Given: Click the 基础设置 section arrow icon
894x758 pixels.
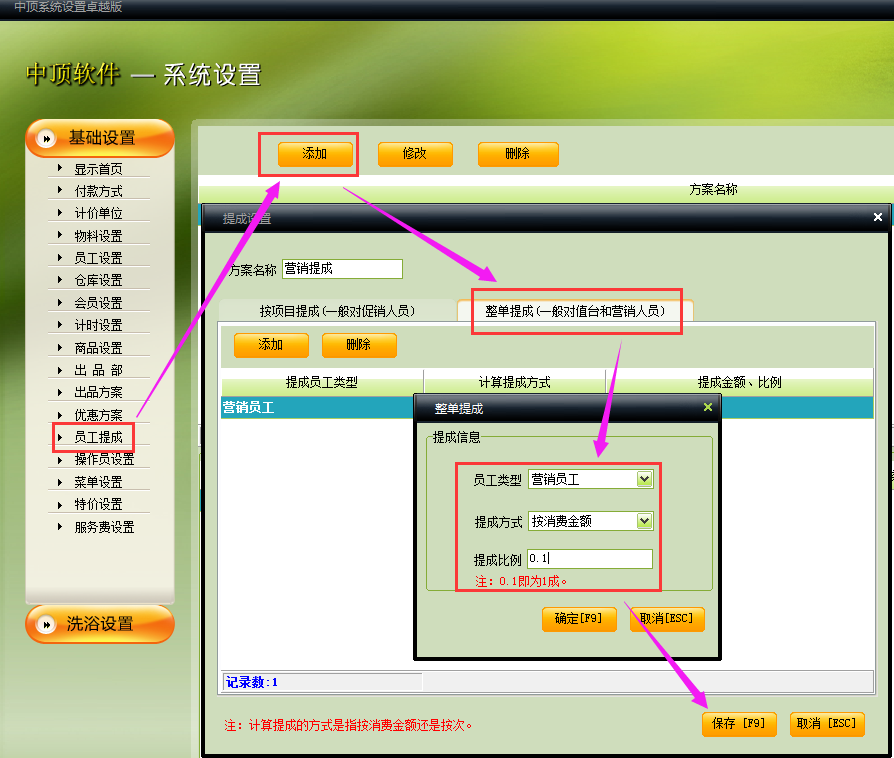Looking at the screenshot, I should point(46,138).
